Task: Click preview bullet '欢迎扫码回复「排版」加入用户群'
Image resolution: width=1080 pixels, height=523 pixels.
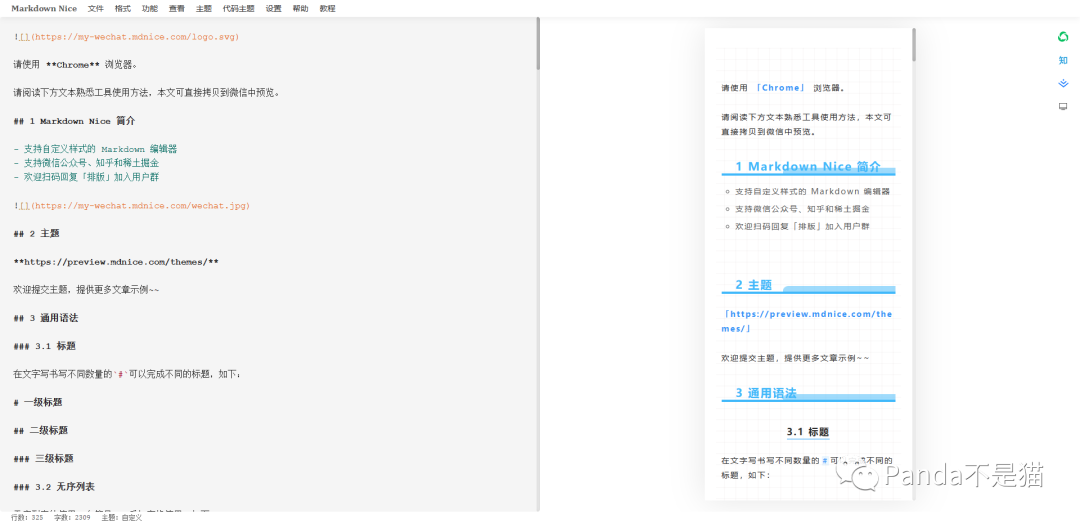Action: 802,226
